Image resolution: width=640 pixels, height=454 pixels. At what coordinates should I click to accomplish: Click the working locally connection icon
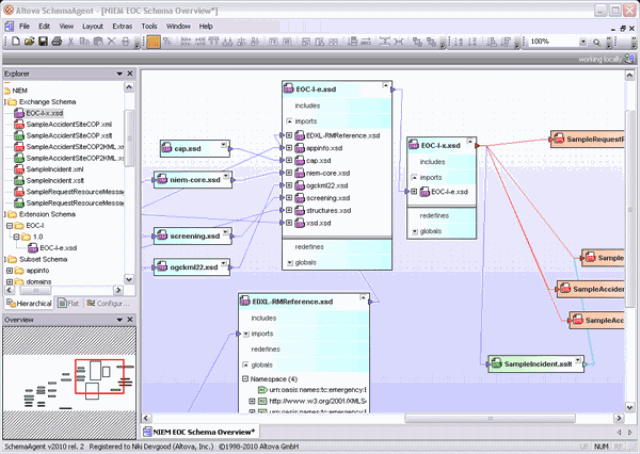[629, 59]
